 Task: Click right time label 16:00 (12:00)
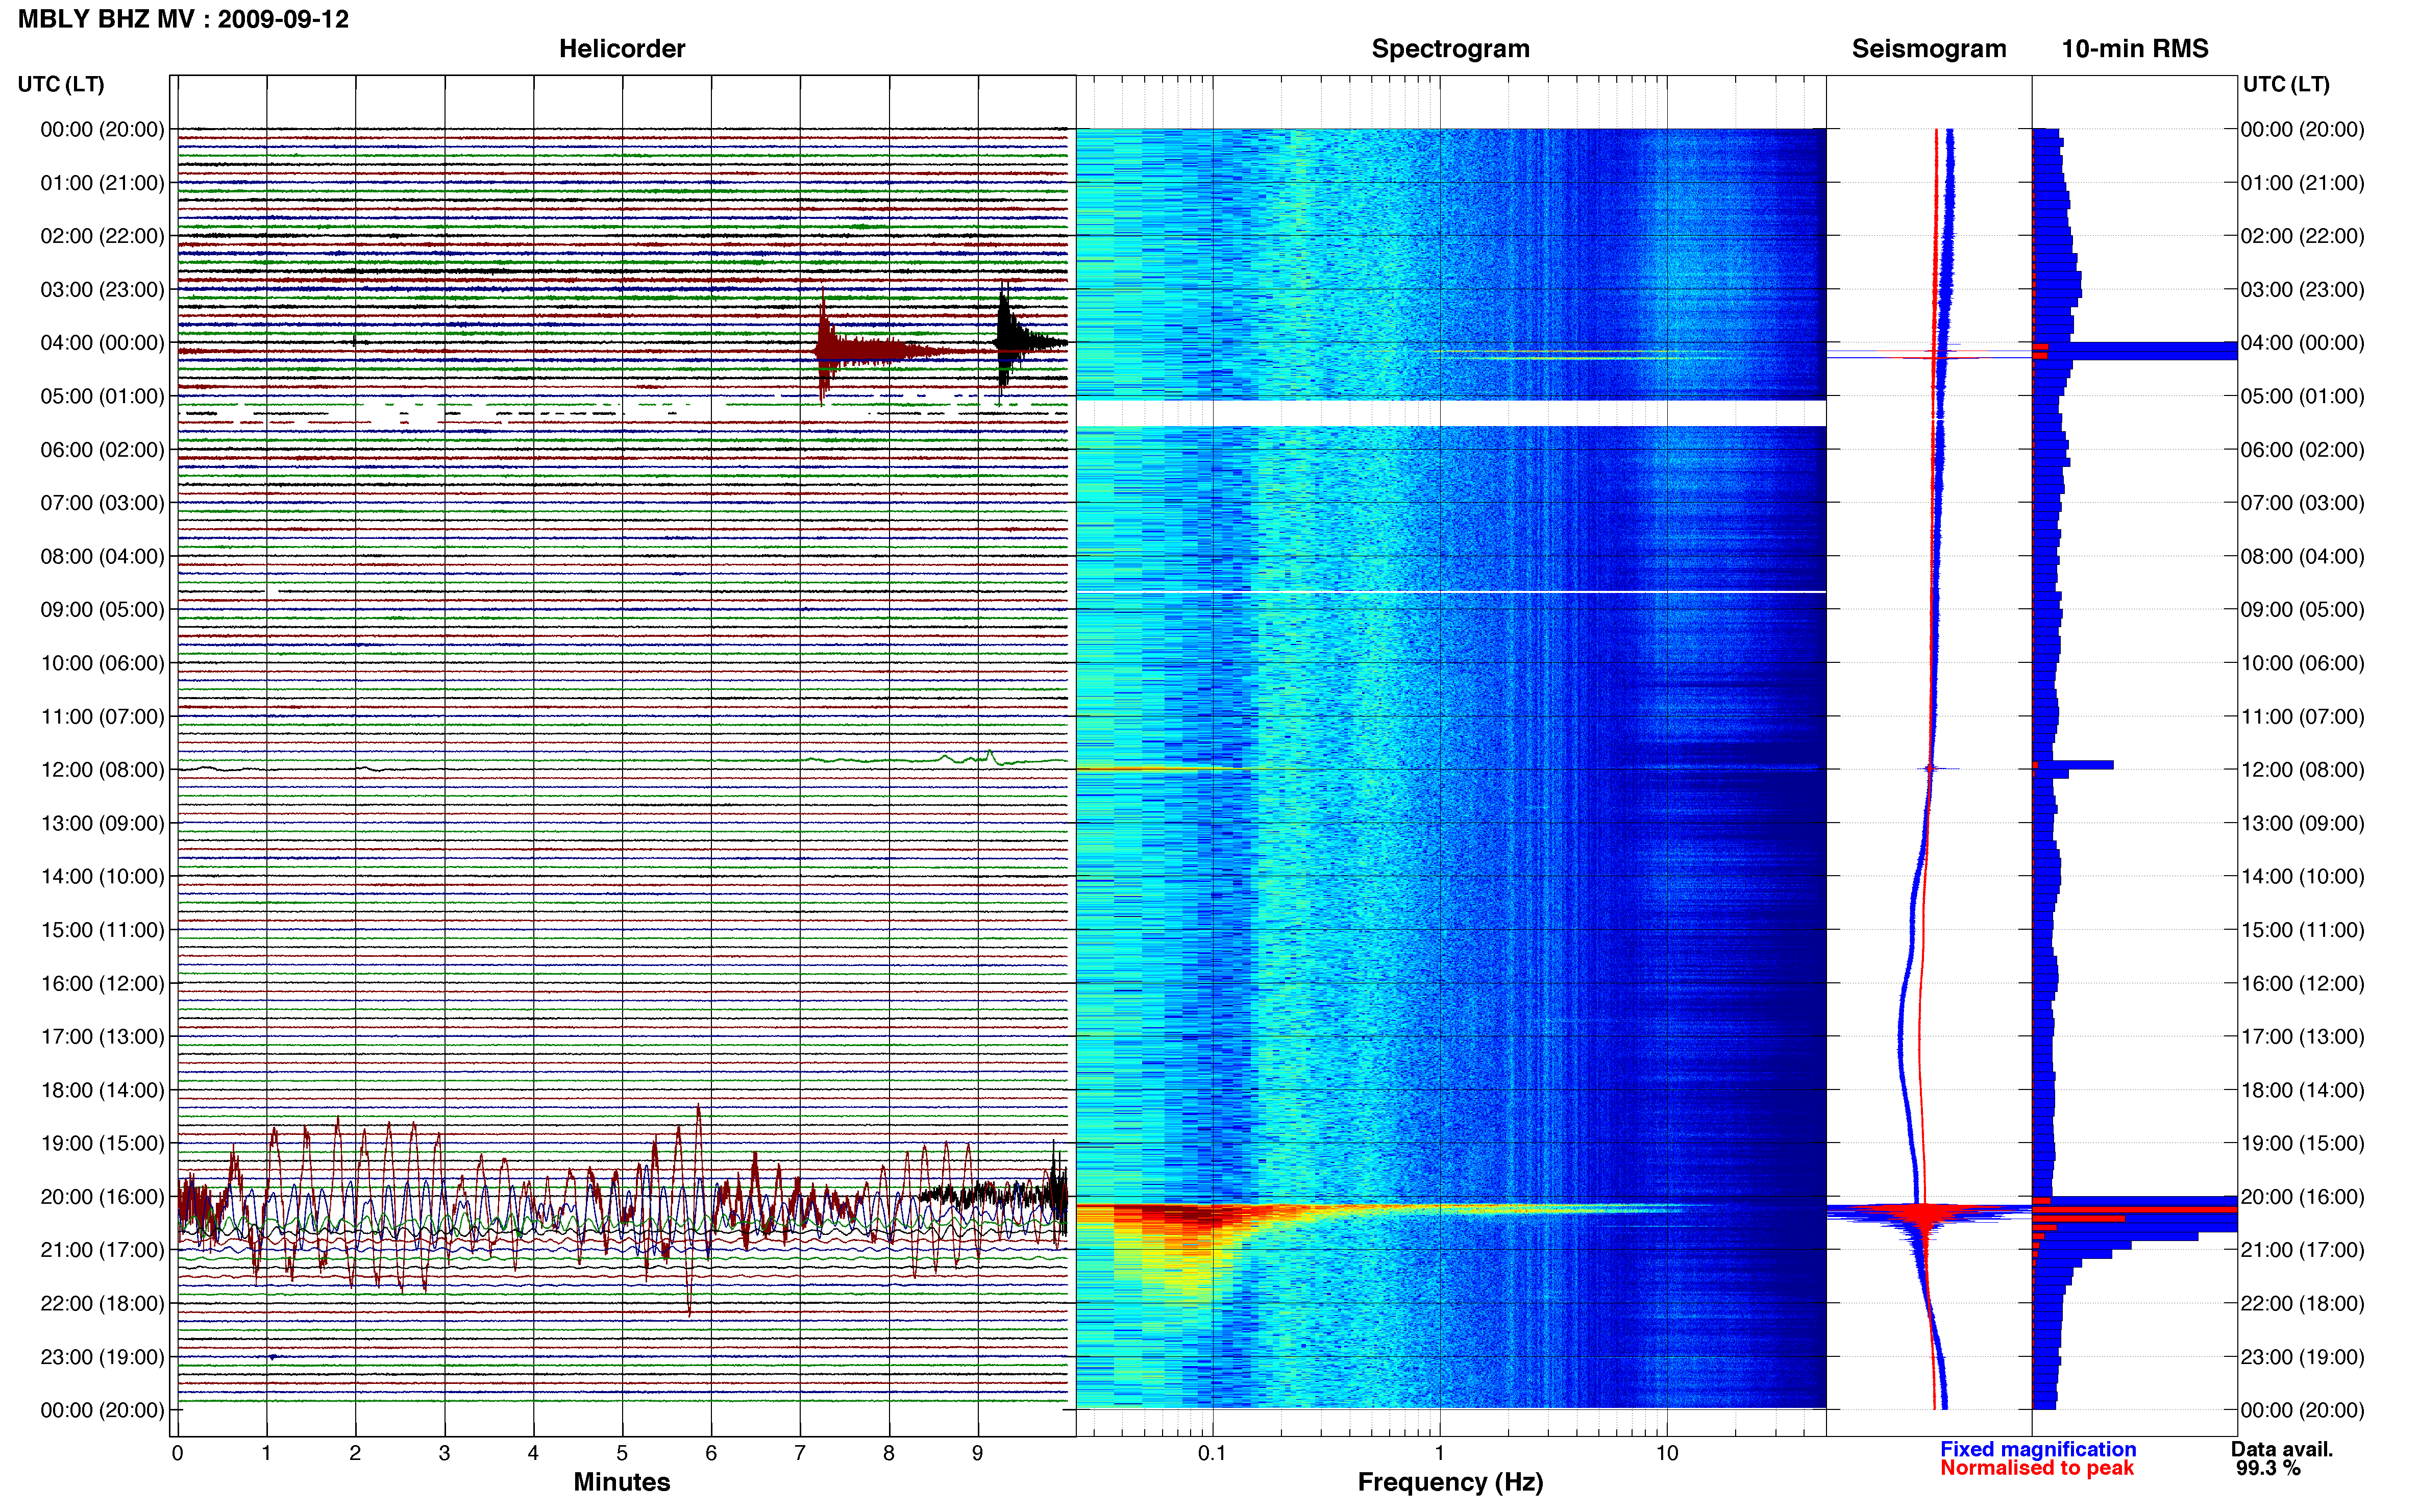click(2302, 983)
